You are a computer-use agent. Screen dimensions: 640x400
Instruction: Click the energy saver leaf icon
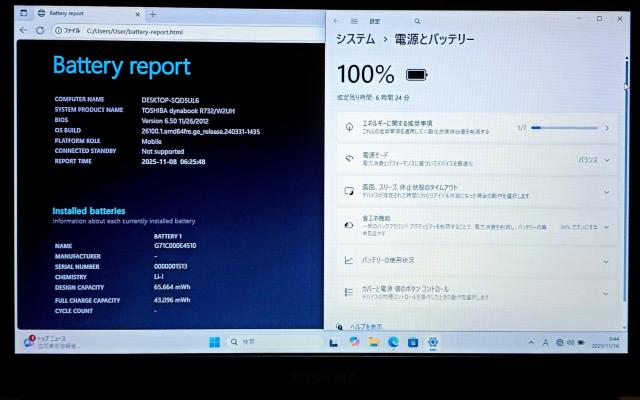(349, 225)
